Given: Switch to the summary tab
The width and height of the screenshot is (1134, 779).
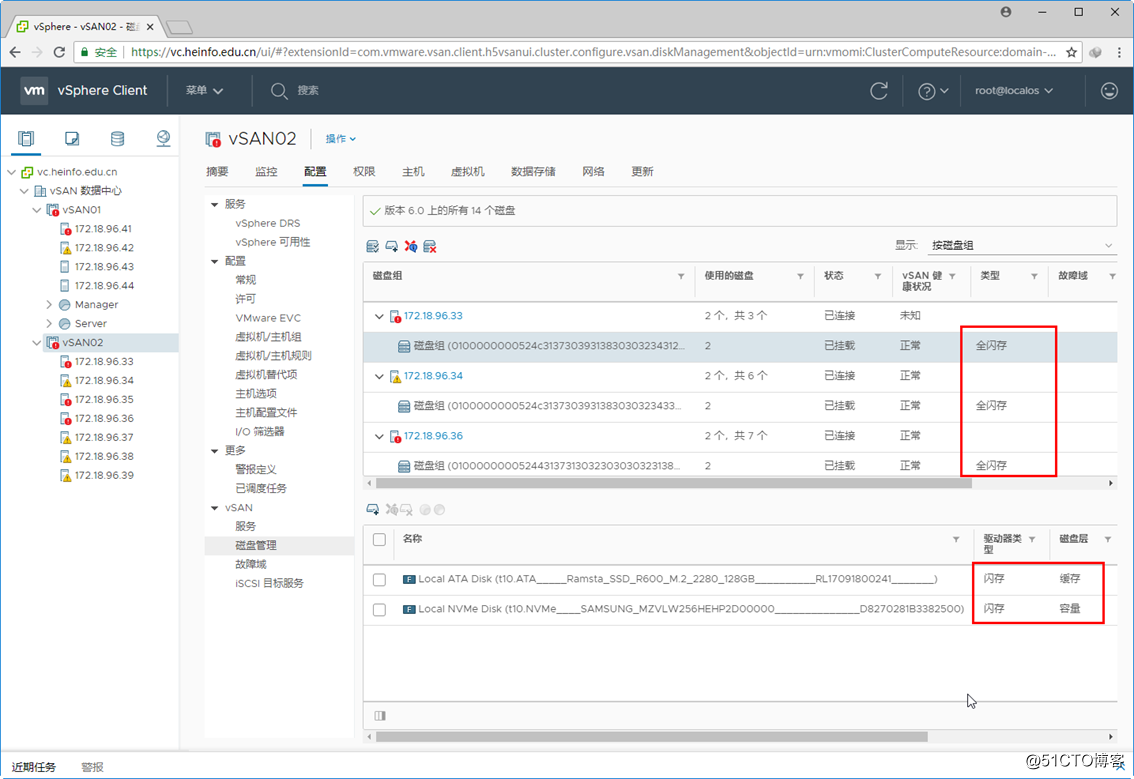Looking at the screenshot, I should pyautogui.click(x=217, y=171).
